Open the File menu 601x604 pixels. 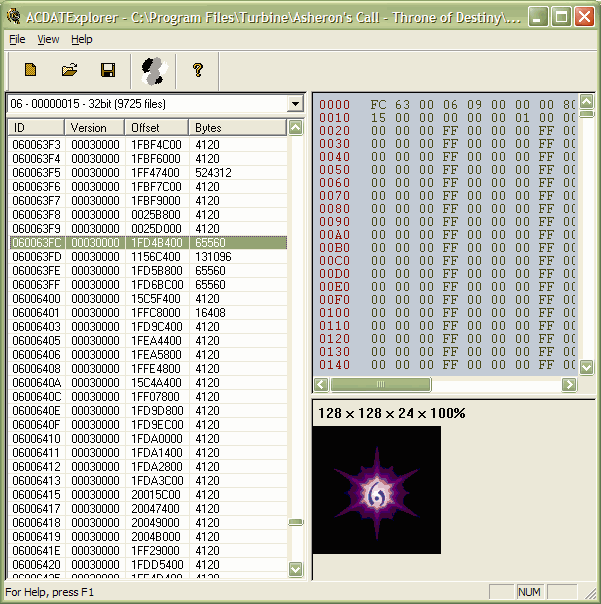pyautogui.click(x=17, y=39)
